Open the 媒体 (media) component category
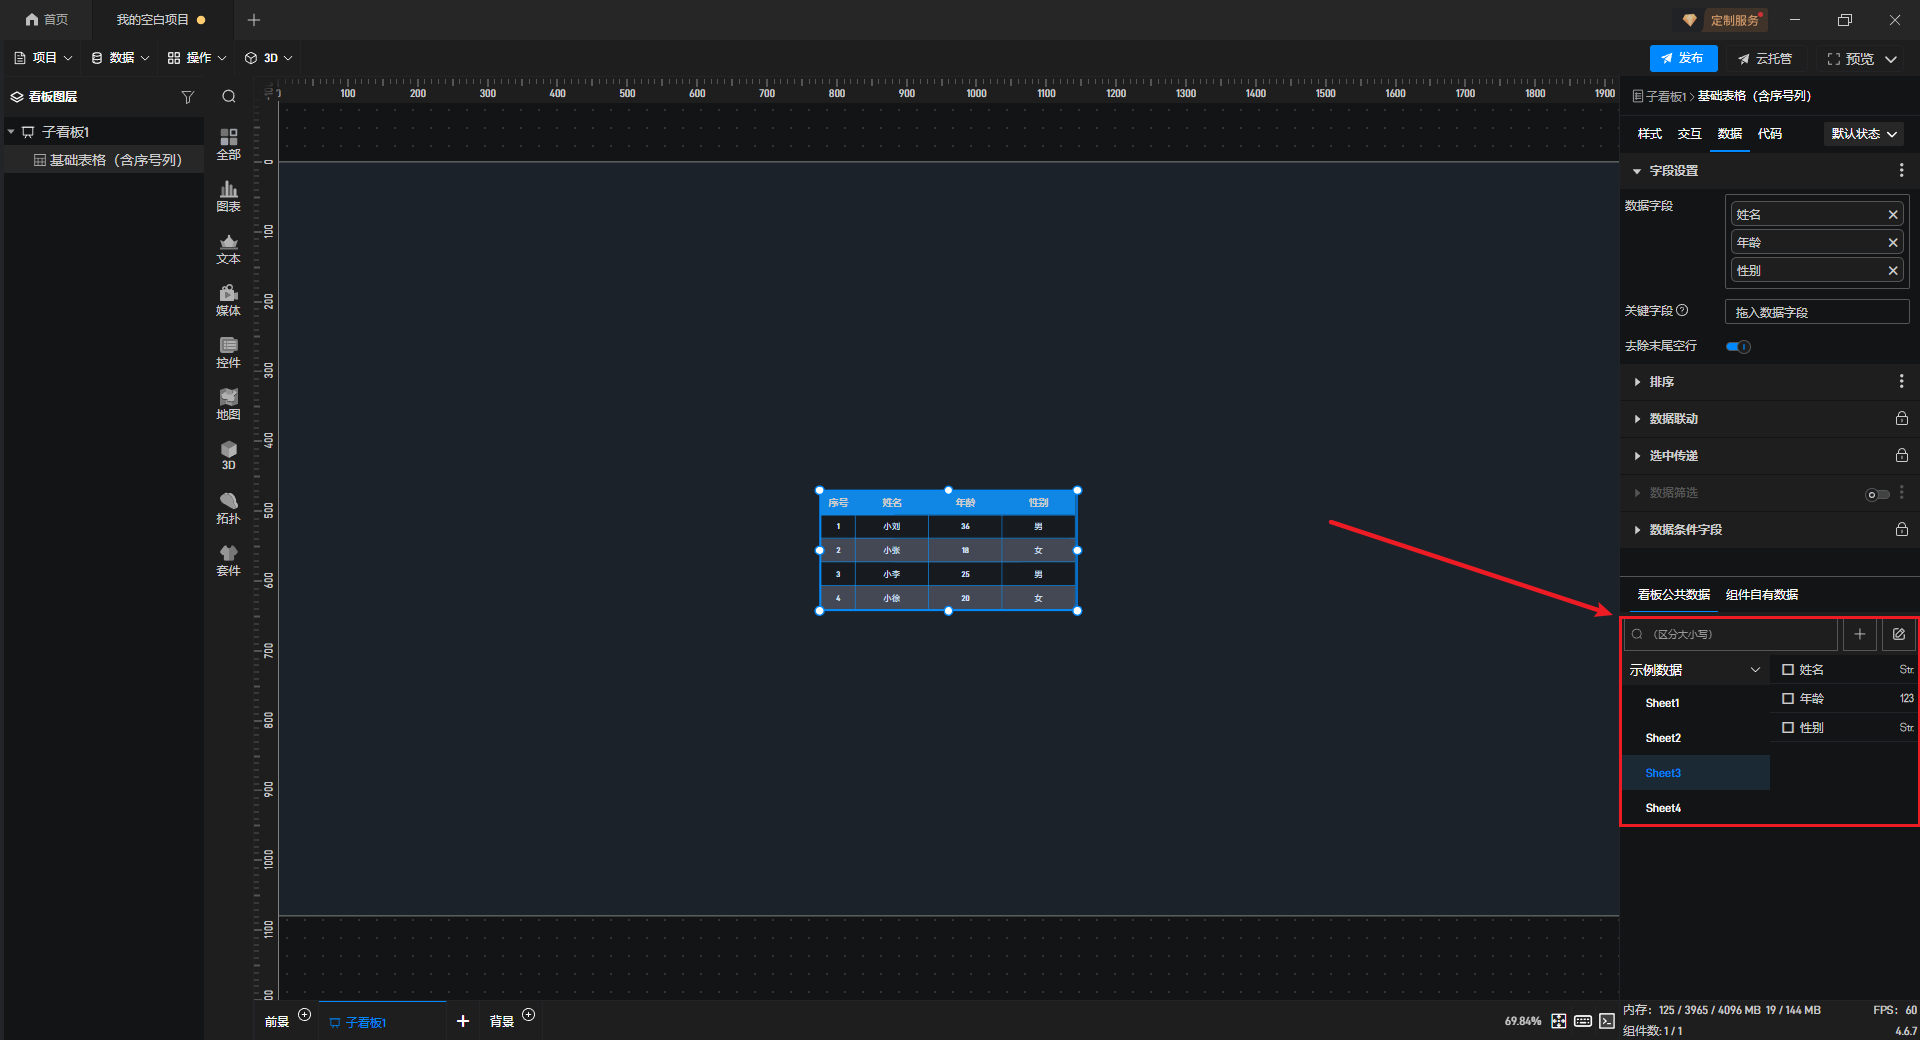Viewport: 1920px width, 1040px height. pyautogui.click(x=228, y=300)
